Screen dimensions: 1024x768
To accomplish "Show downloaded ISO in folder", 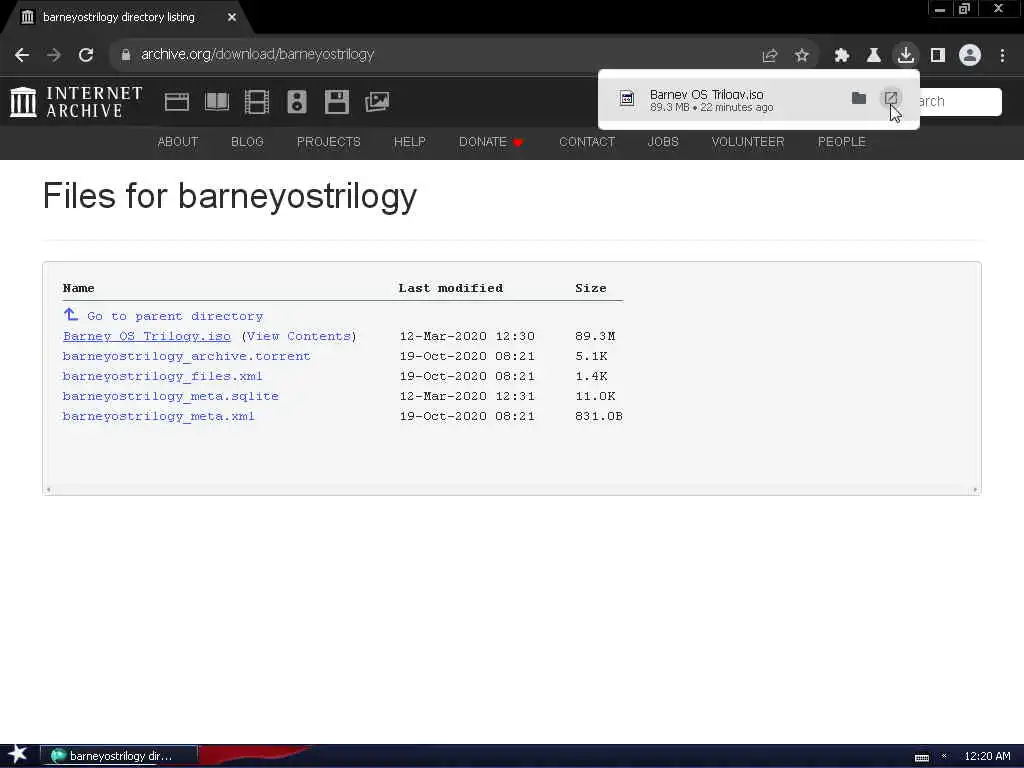I will tap(859, 99).
